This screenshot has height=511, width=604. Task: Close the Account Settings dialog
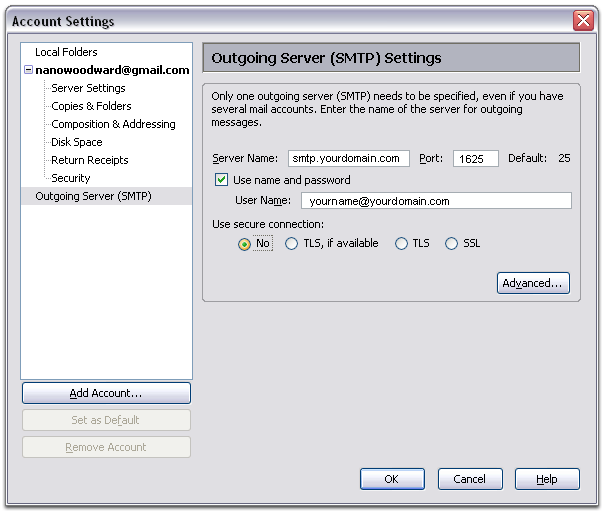click(583, 20)
